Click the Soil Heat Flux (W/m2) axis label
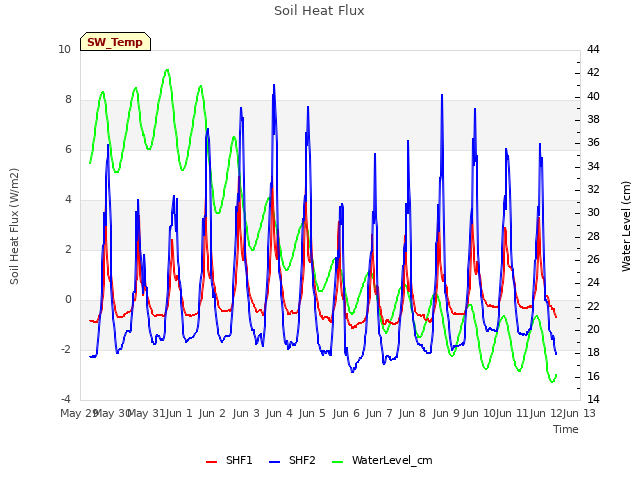The height and width of the screenshot is (480, 640). [14, 226]
